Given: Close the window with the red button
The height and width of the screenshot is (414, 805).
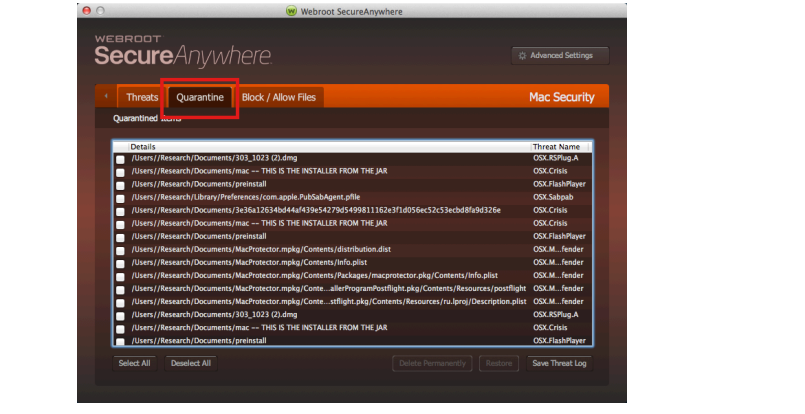Looking at the screenshot, I should pos(88,12).
